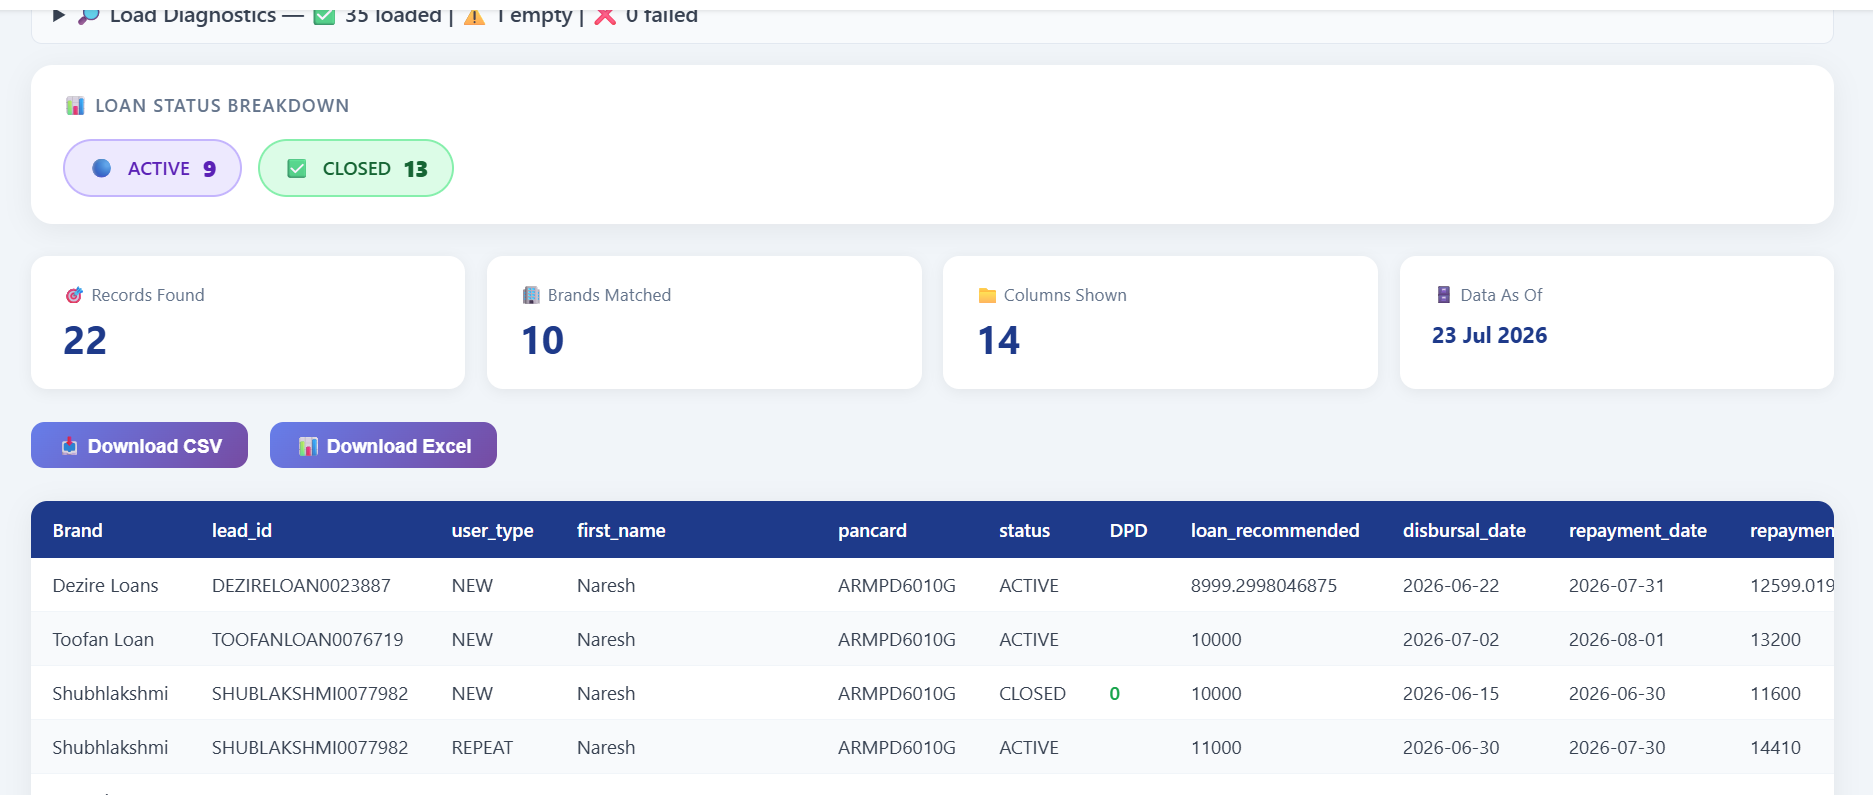
Task: Click the Data As Of calendar icon
Action: pyautogui.click(x=1444, y=295)
